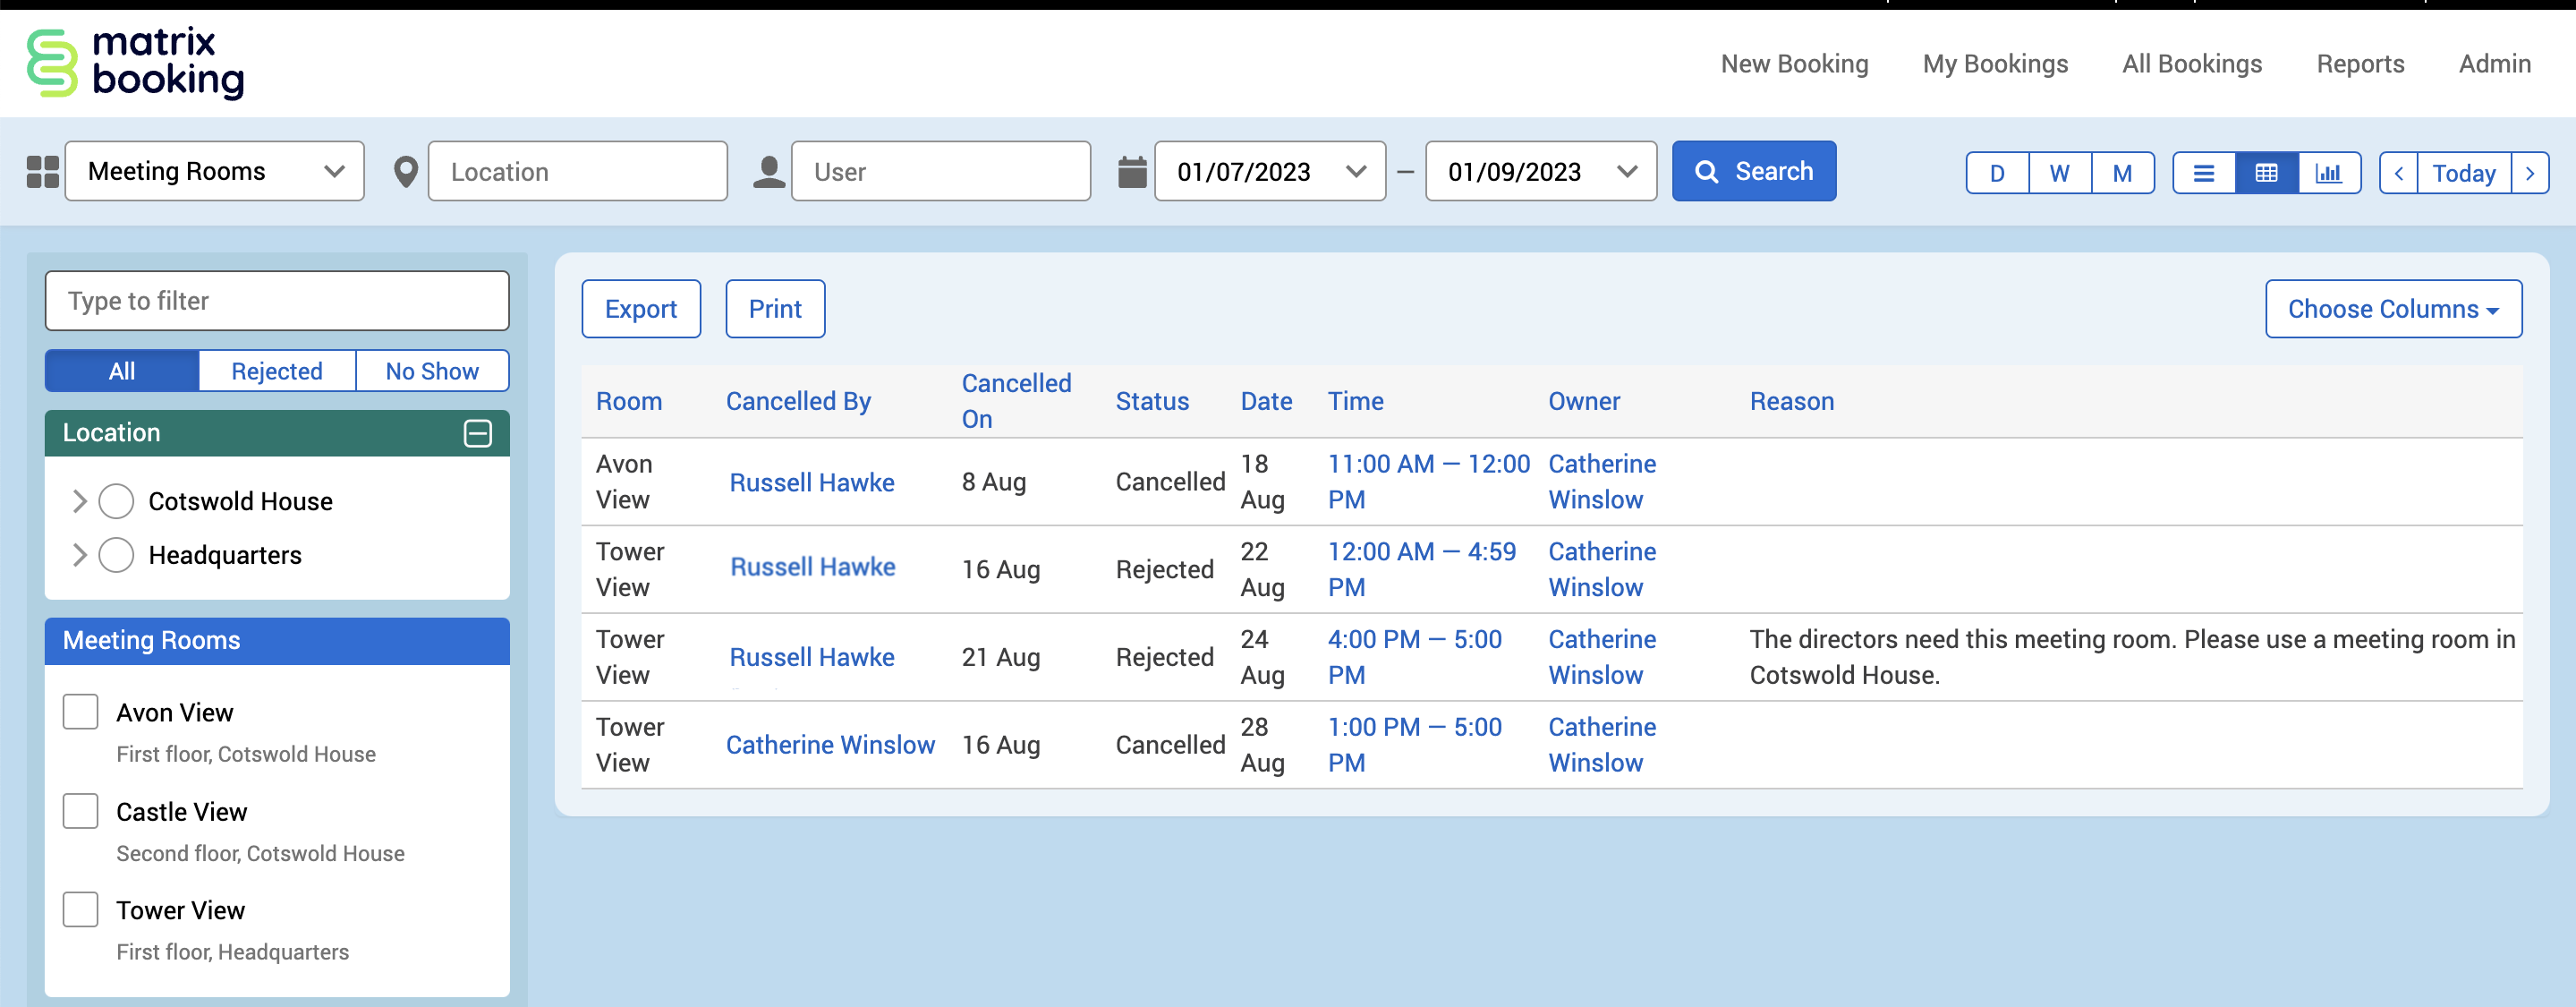This screenshot has height=1007, width=2576.
Task: Switch to grid table view icon
Action: [x=2266, y=173]
